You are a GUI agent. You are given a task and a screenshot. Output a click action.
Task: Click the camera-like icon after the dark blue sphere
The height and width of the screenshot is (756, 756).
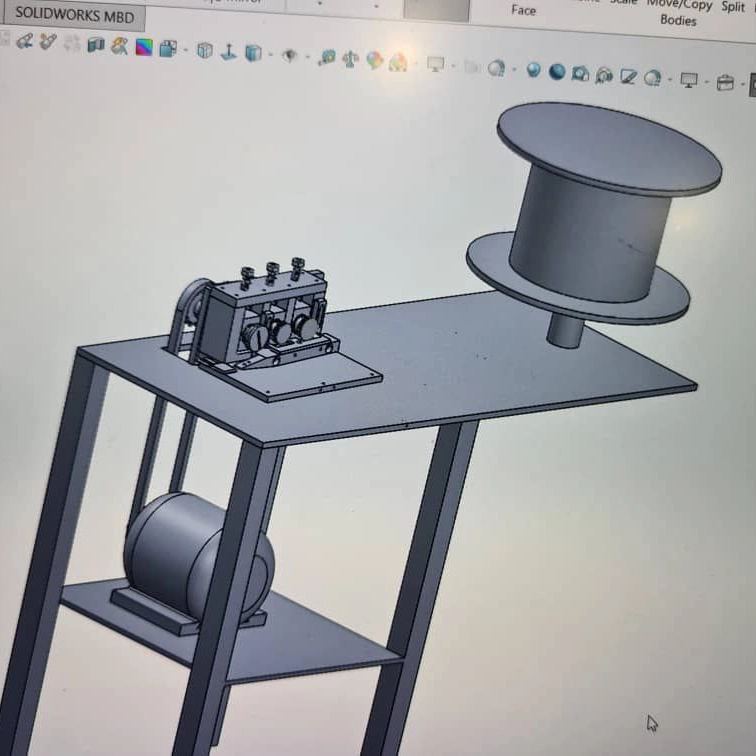tap(580, 74)
